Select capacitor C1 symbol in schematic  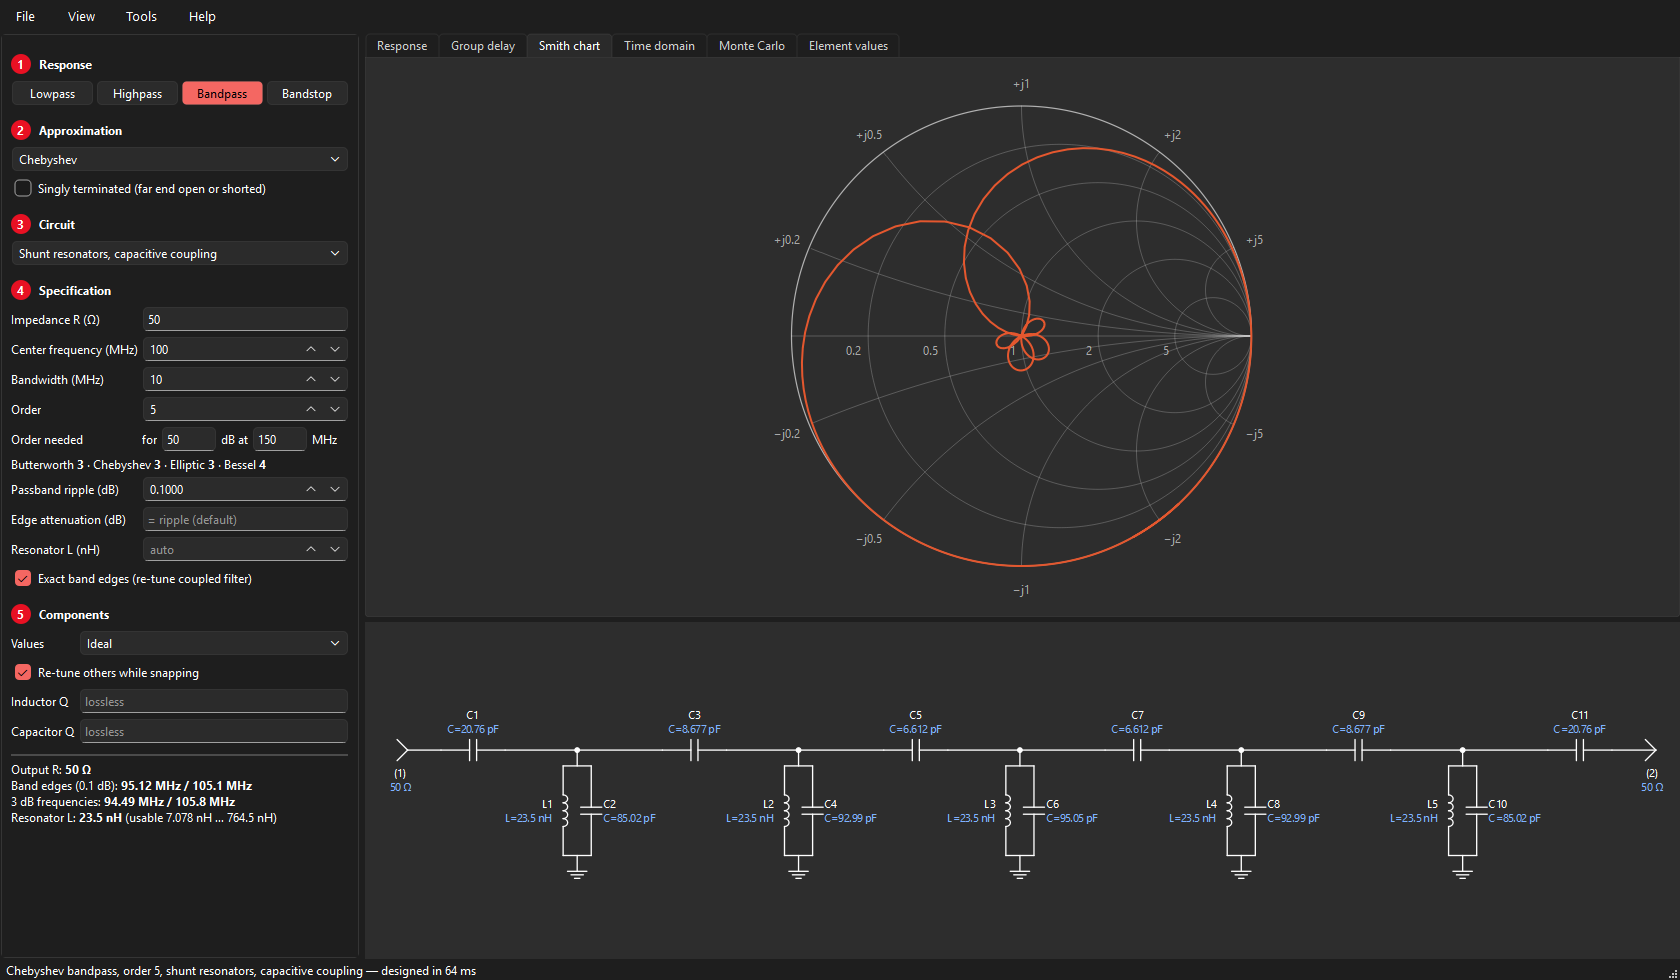pyautogui.click(x=473, y=750)
